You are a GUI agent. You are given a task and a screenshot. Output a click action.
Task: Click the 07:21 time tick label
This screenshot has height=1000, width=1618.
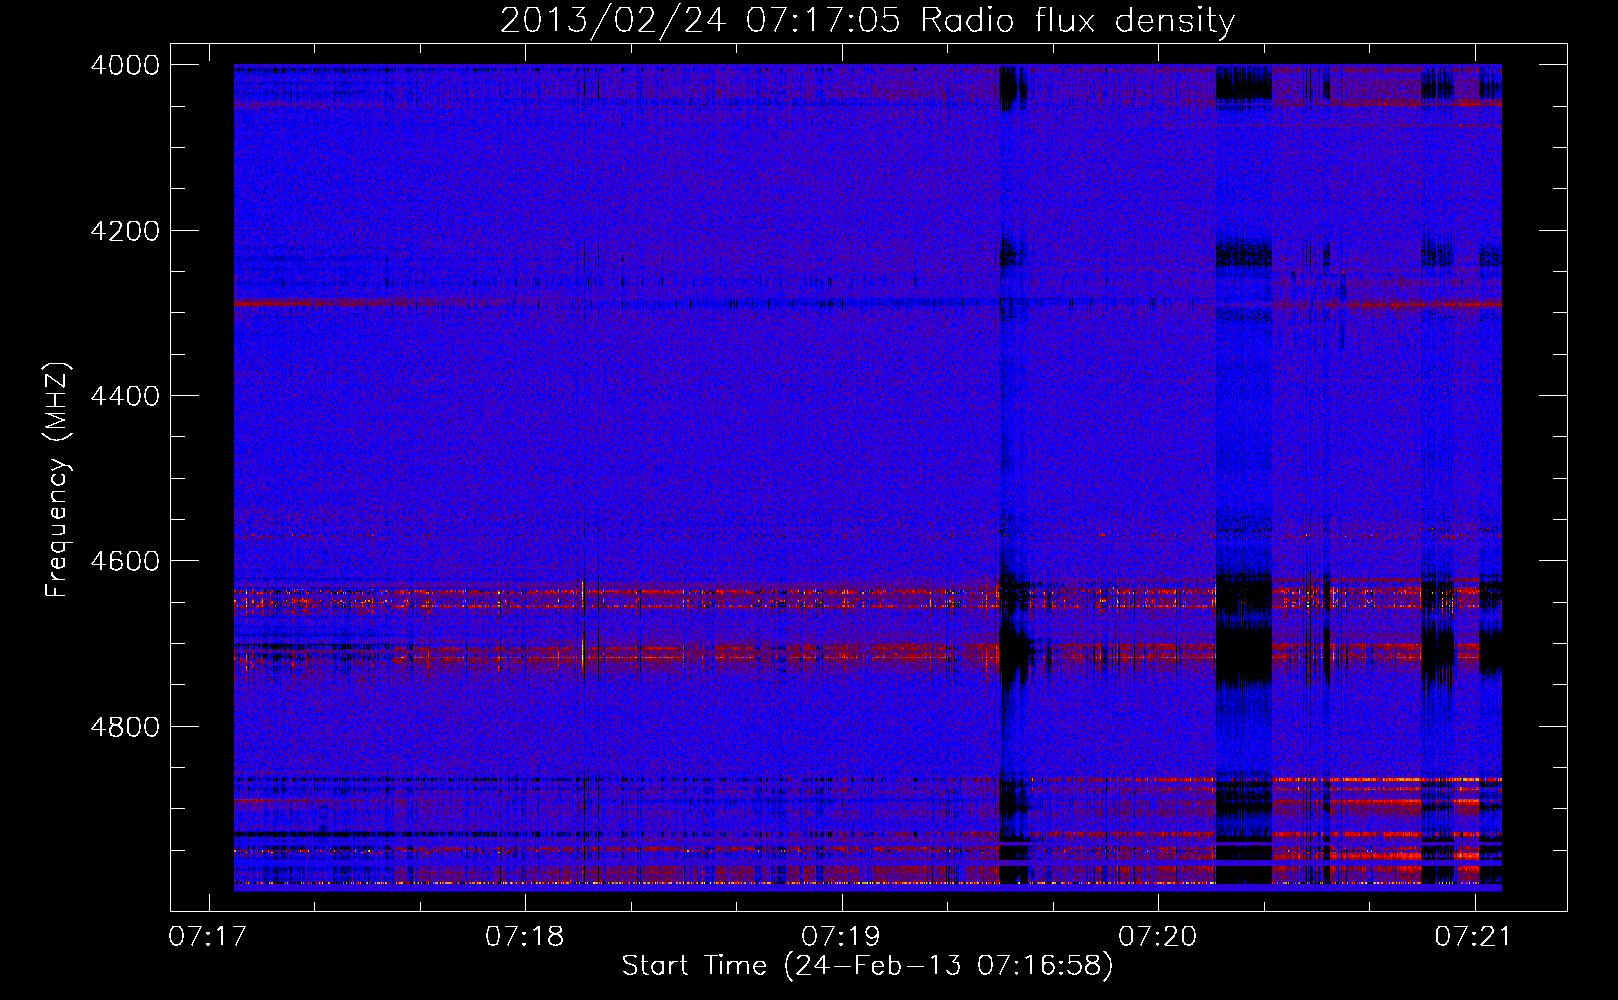1474,936
